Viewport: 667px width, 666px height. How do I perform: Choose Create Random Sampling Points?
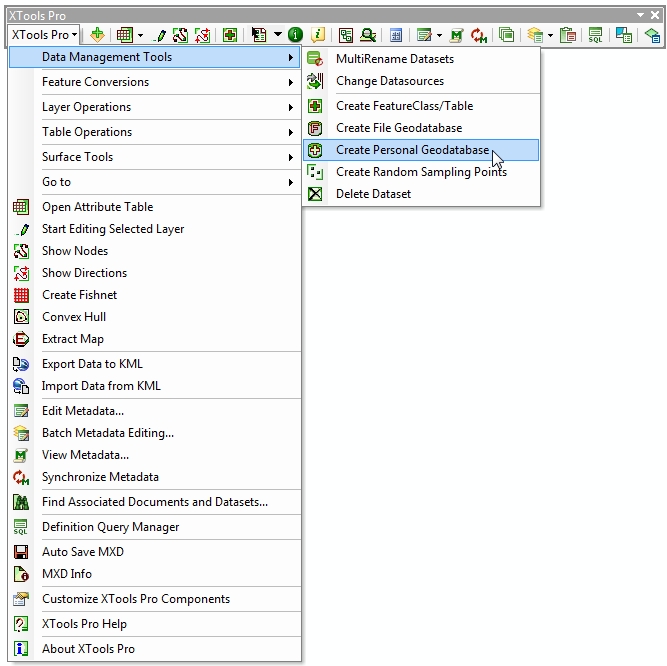421,172
